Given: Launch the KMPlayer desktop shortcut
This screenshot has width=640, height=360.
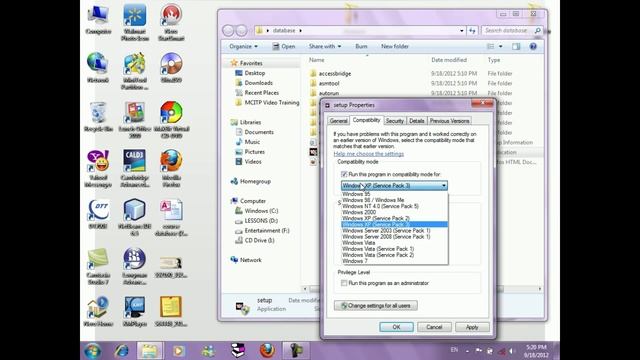Looking at the screenshot, I should pos(135,311).
